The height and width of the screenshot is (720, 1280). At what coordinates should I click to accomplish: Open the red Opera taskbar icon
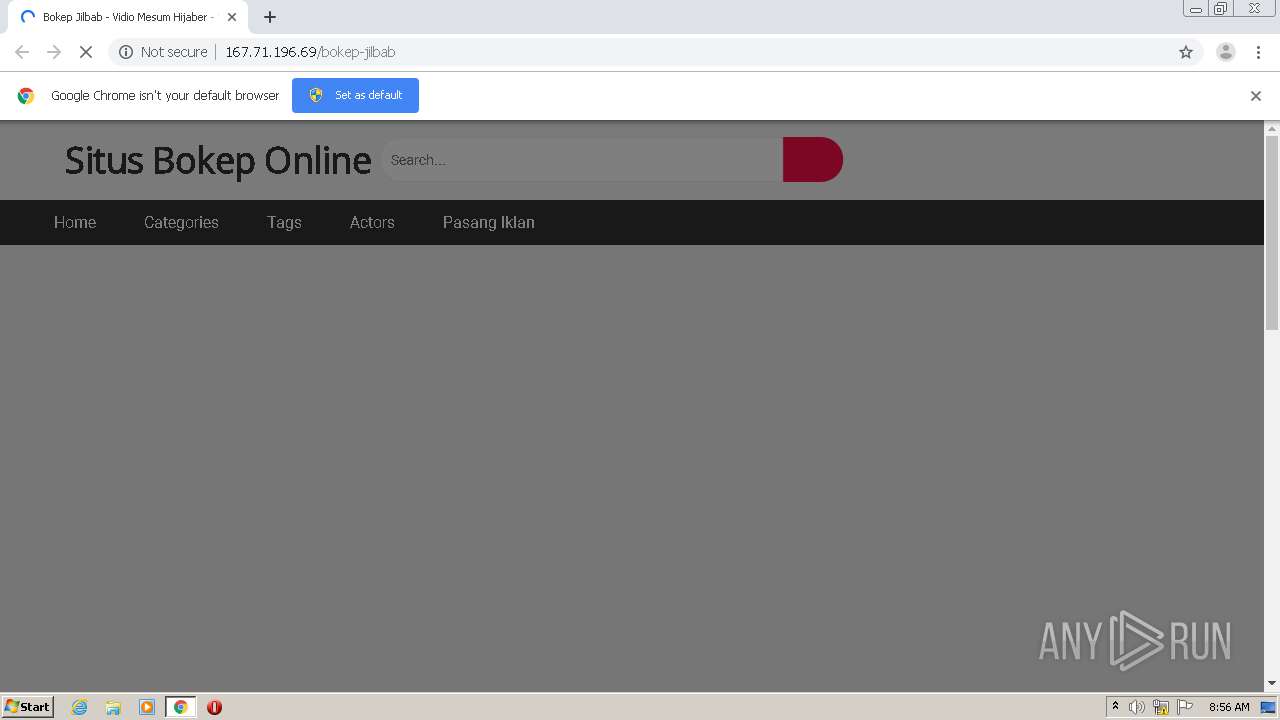tap(214, 707)
